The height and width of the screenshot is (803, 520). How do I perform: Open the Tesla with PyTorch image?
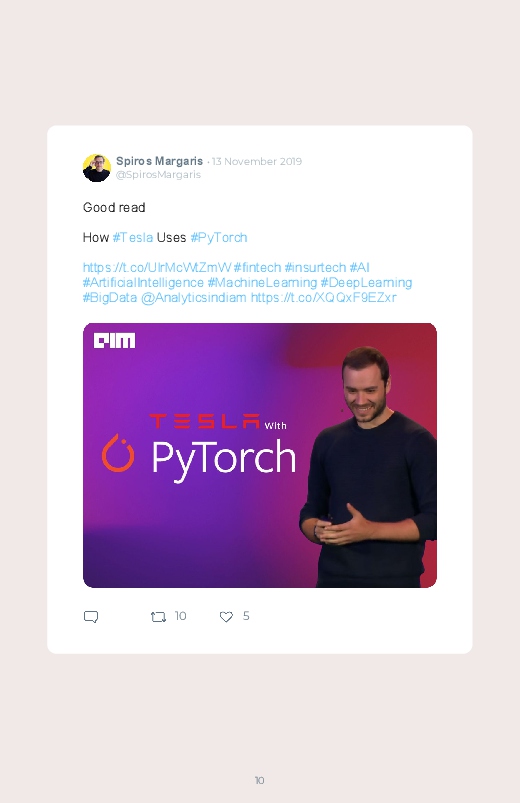pos(260,455)
